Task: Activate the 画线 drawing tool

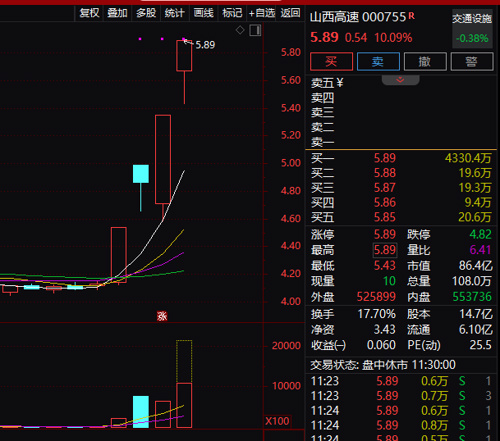Action: click(203, 13)
